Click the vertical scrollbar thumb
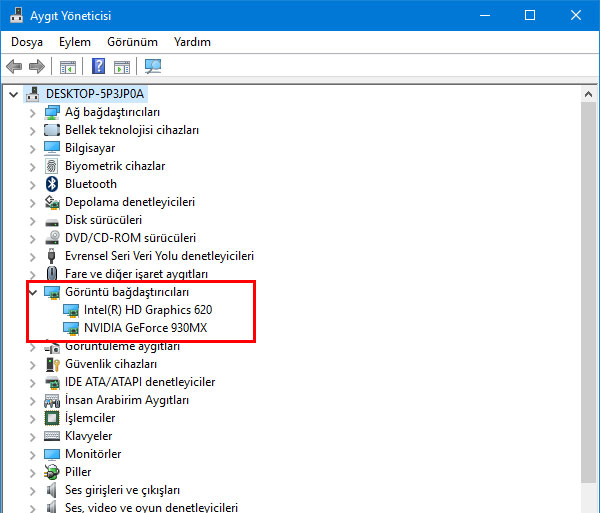The image size is (600, 513). click(x=589, y=292)
